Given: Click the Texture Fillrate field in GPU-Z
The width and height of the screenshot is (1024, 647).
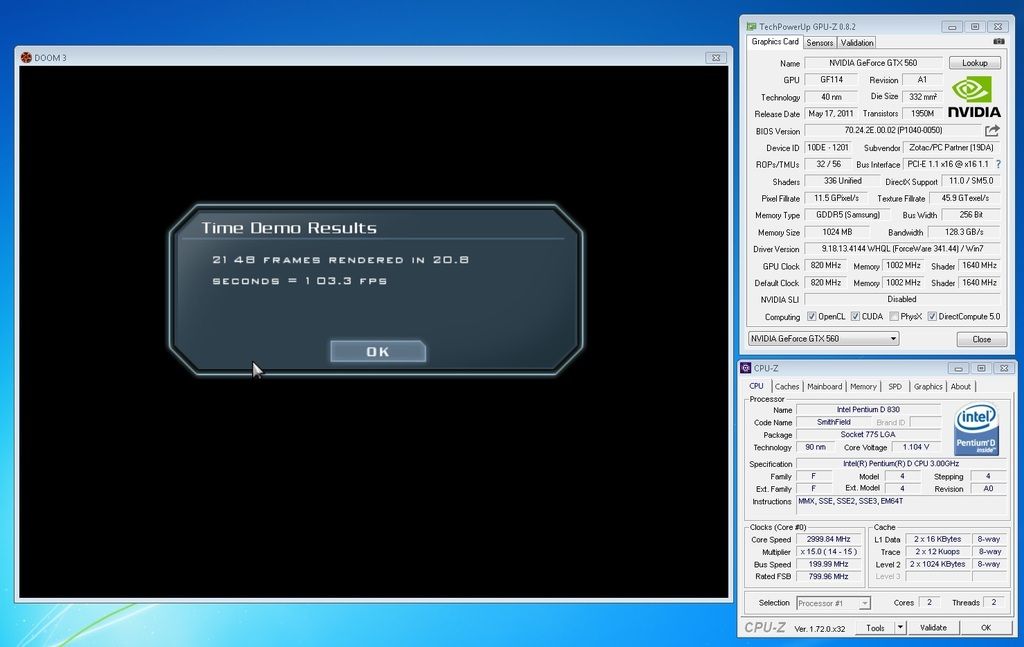Looking at the screenshot, I should [x=965, y=198].
